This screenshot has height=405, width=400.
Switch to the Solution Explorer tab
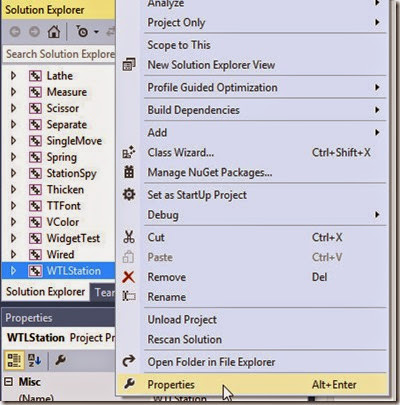click(45, 292)
